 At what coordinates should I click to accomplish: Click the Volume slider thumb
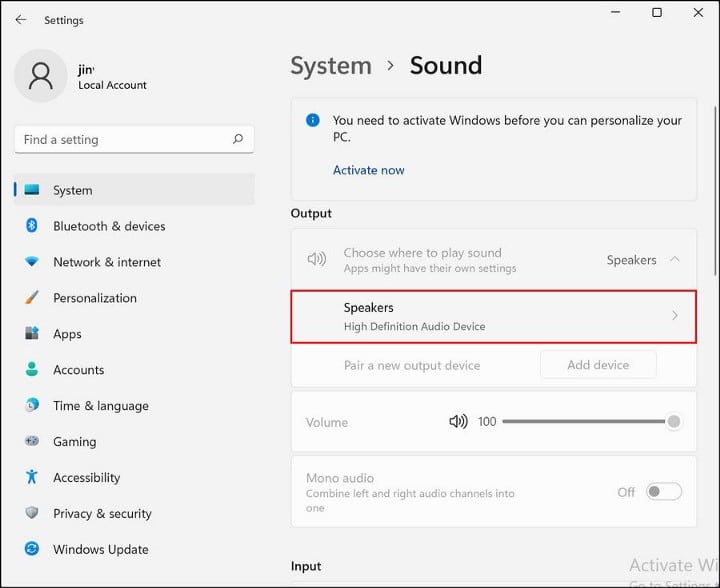pyautogui.click(x=674, y=421)
